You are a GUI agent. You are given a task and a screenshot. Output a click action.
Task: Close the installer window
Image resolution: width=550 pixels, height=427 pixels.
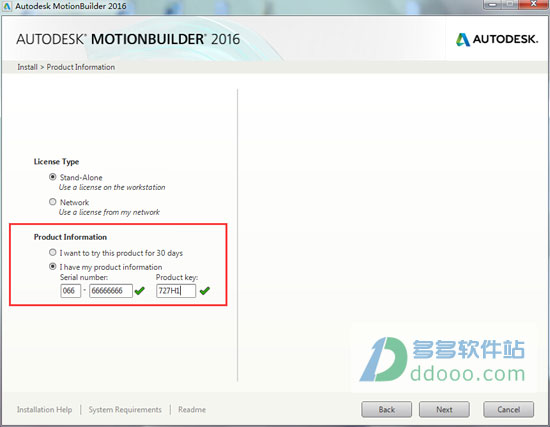click(533, 4)
